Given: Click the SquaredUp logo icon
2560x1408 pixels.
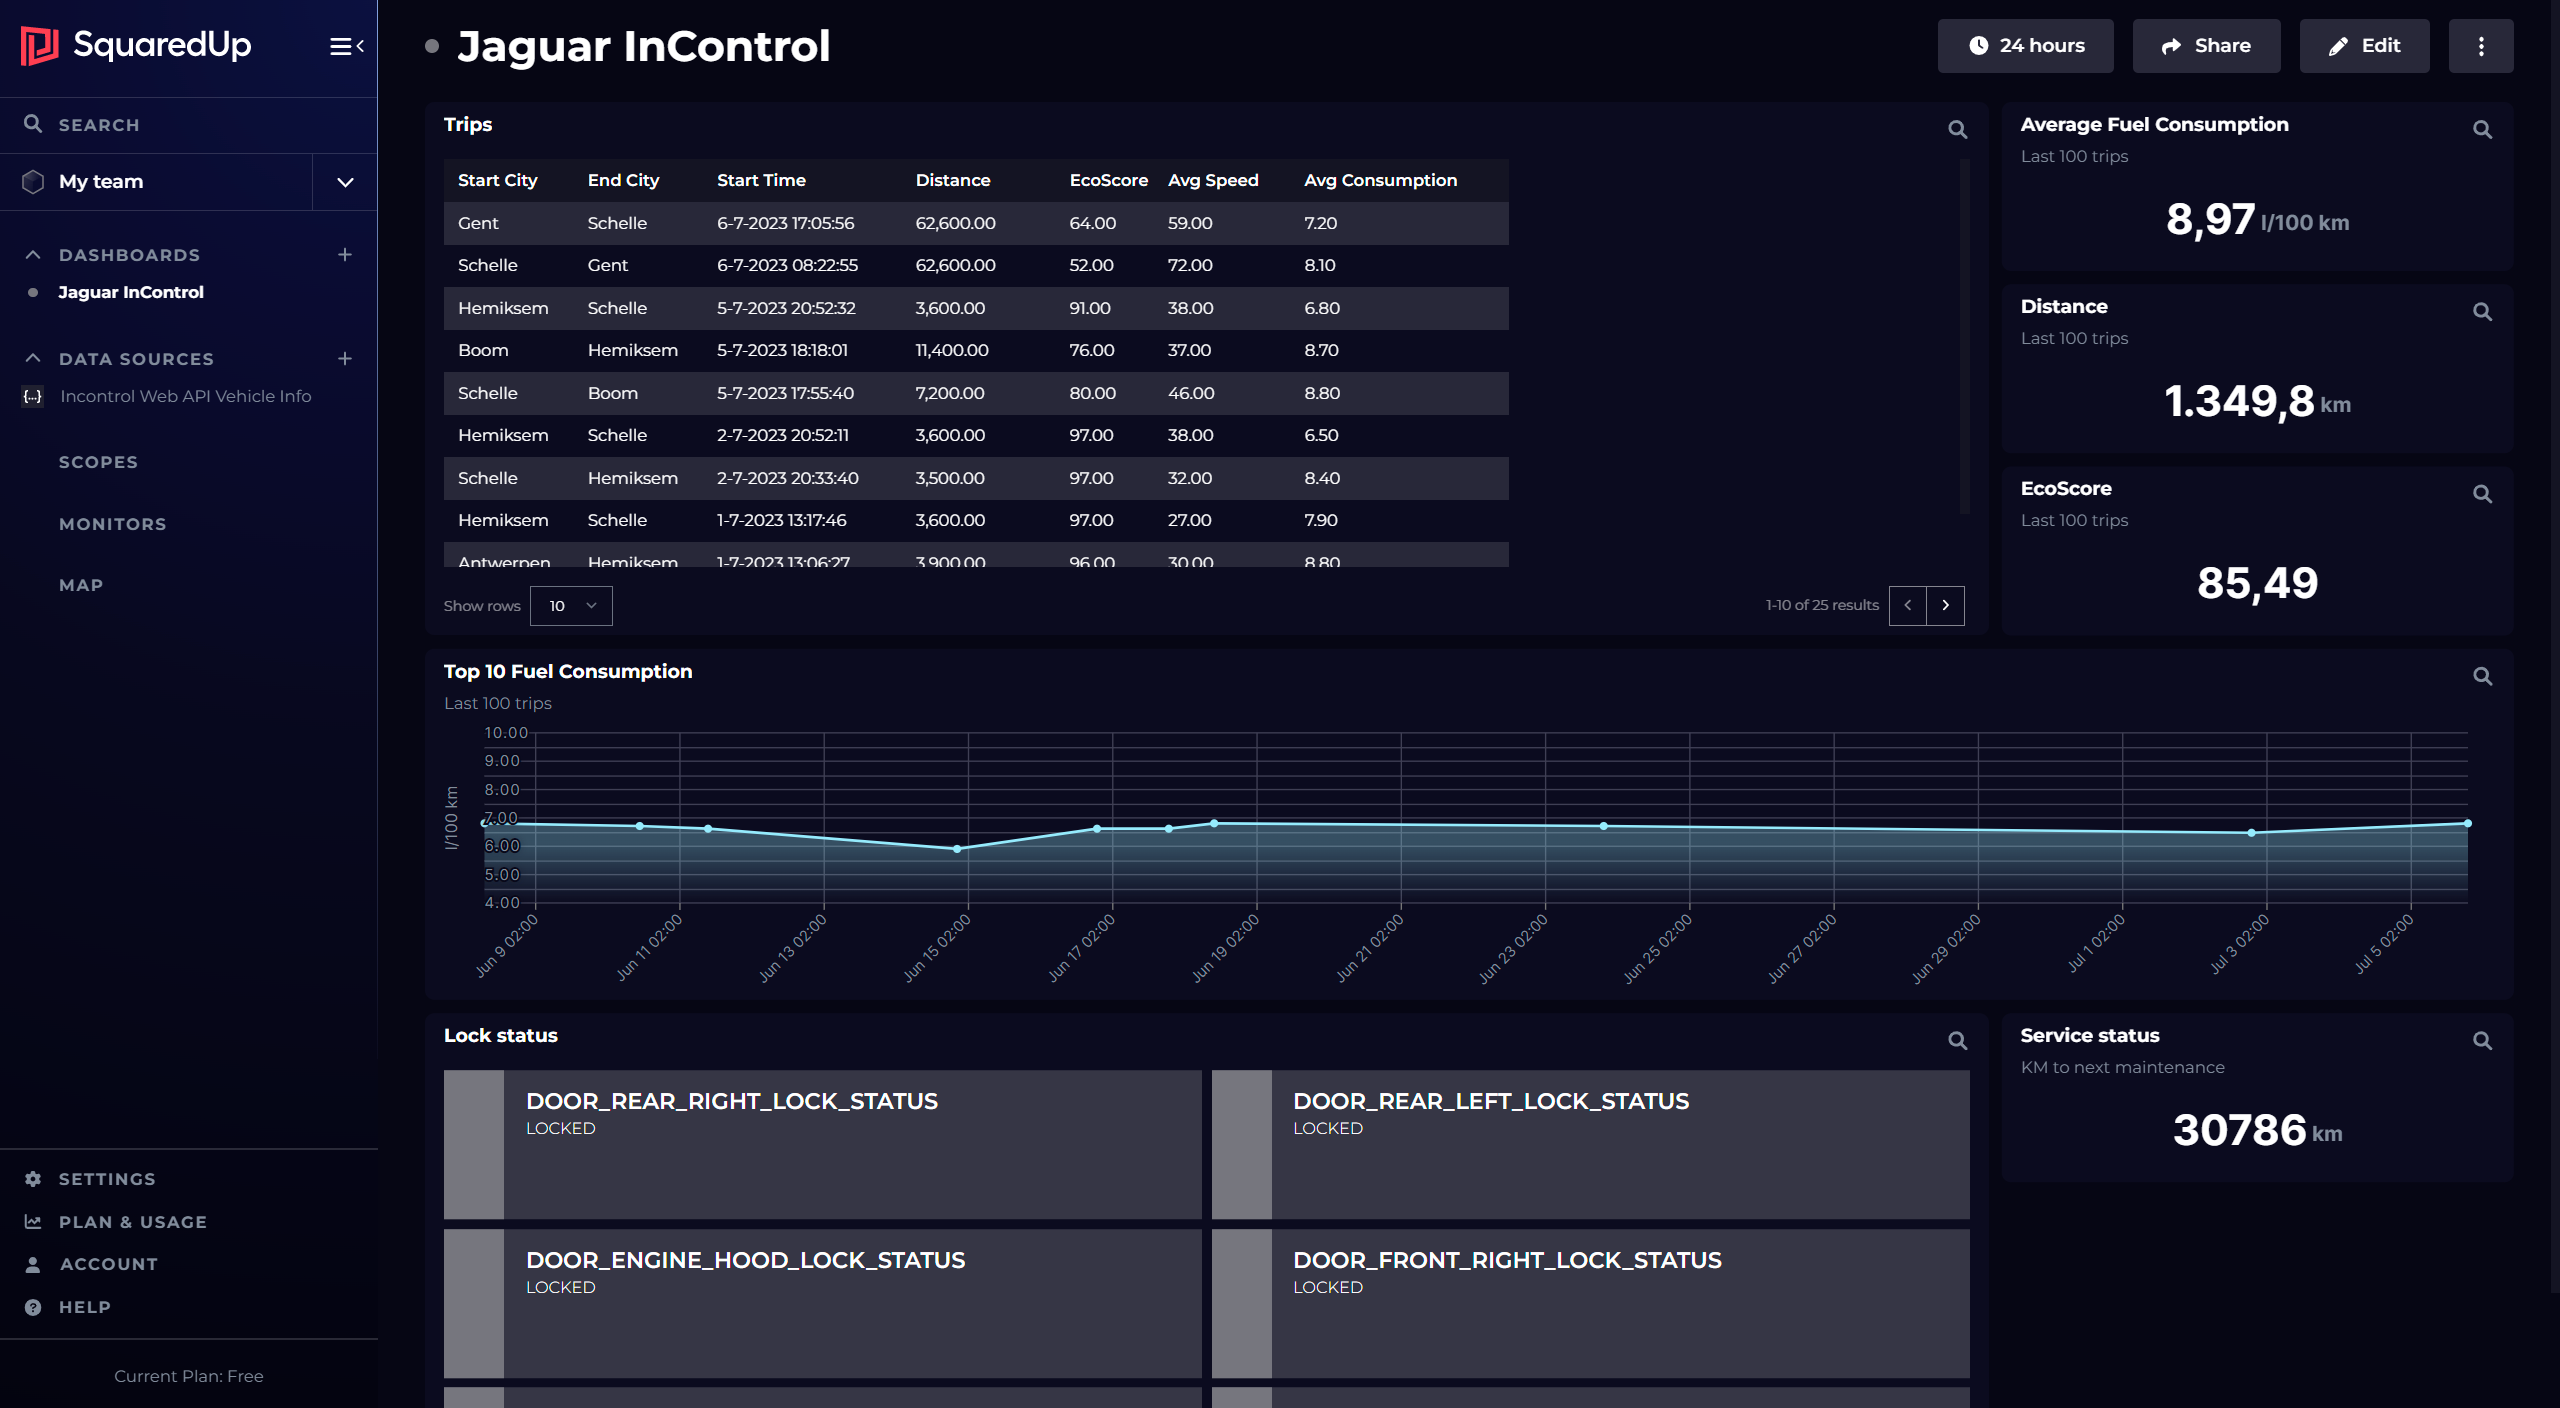Looking at the screenshot, I should click(x=38, y=45).
